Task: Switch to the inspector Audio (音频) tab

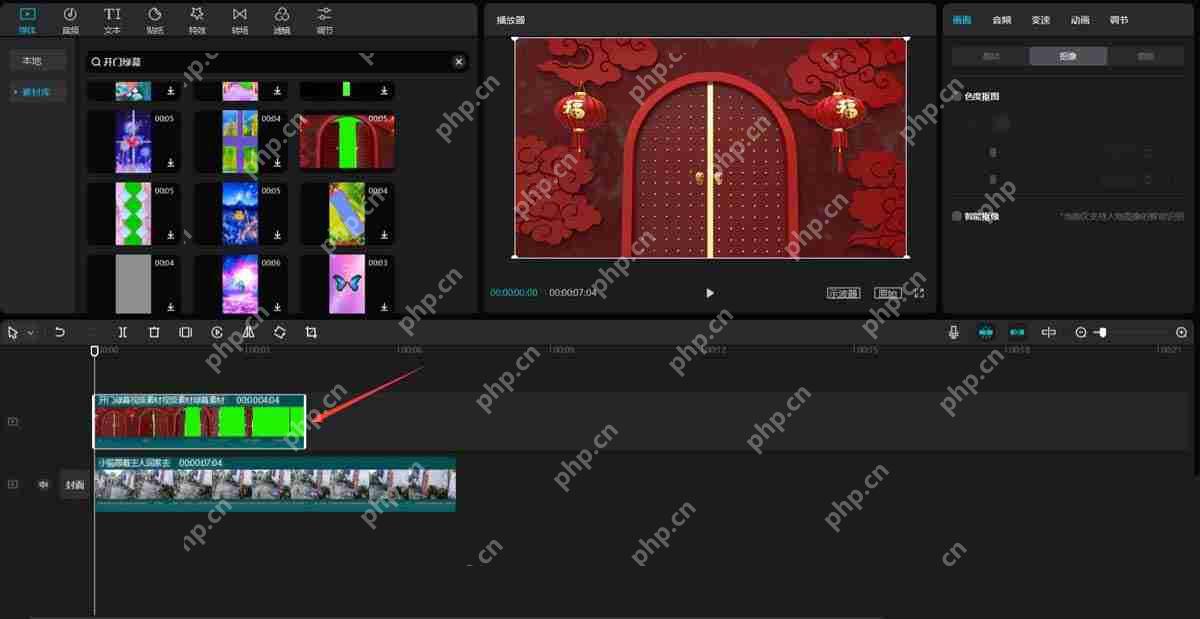Action: 1001,20
